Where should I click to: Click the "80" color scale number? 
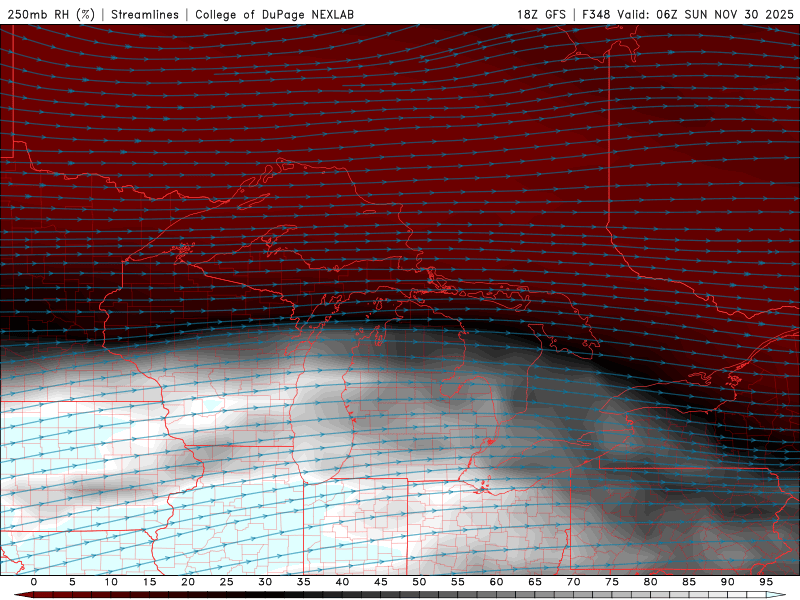pyautogui.click(x=650, y=582)
